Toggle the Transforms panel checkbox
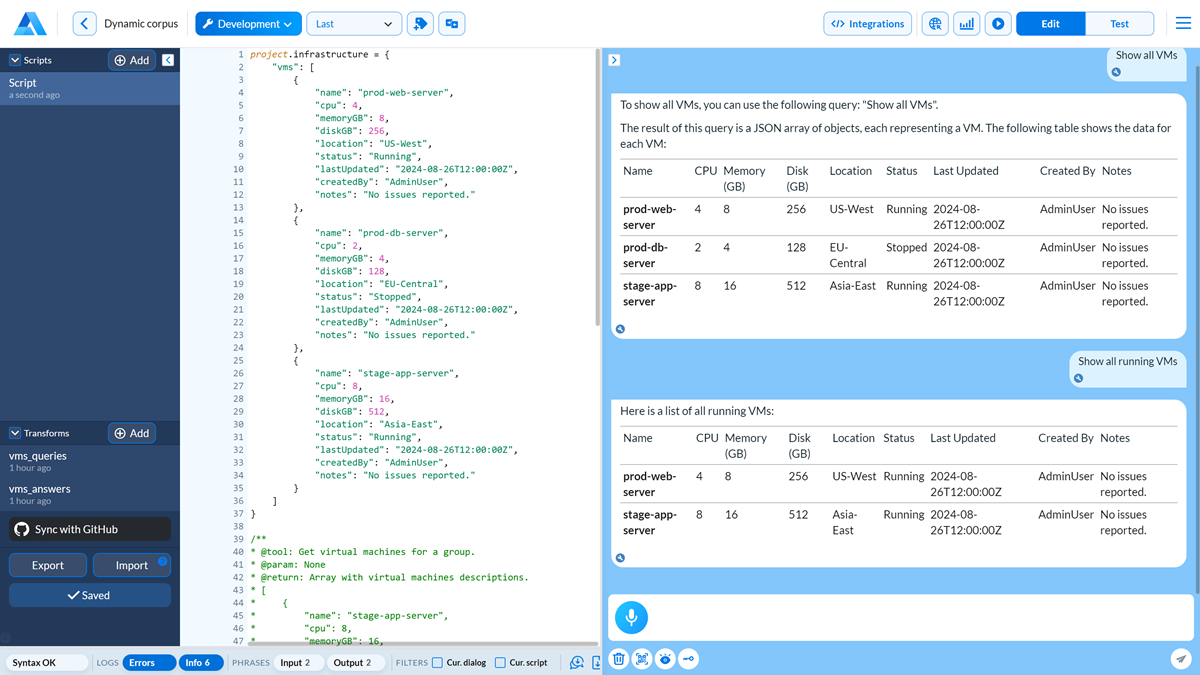This screenshot has width=1200, height=675. (x=14, y=433)
